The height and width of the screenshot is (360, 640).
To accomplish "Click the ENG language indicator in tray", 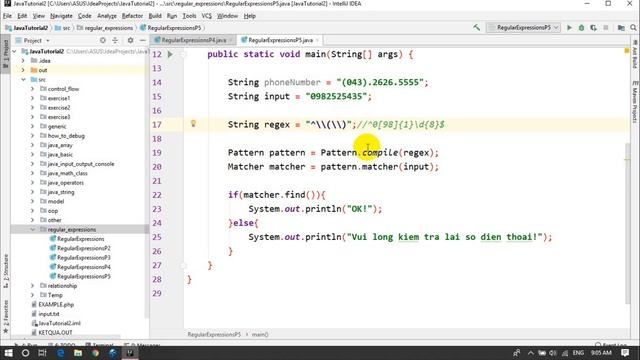I will [x=578, y=353].
